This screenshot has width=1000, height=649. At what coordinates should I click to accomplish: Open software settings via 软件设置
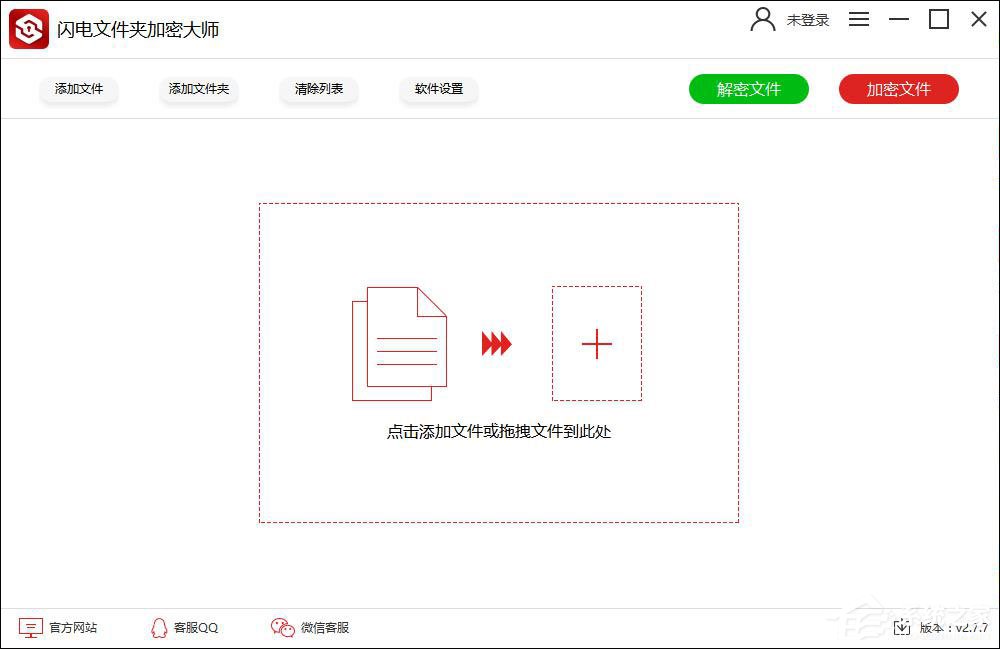[438, 88]
